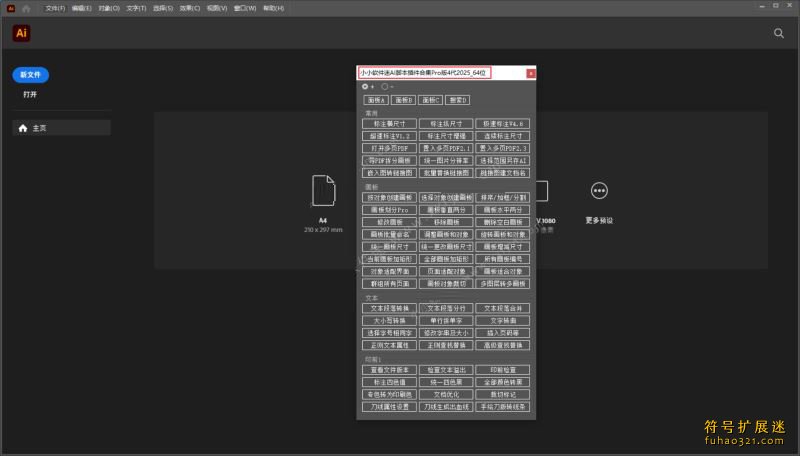Select the "-" radio button
800x456 pixels.
coord(385,86)
